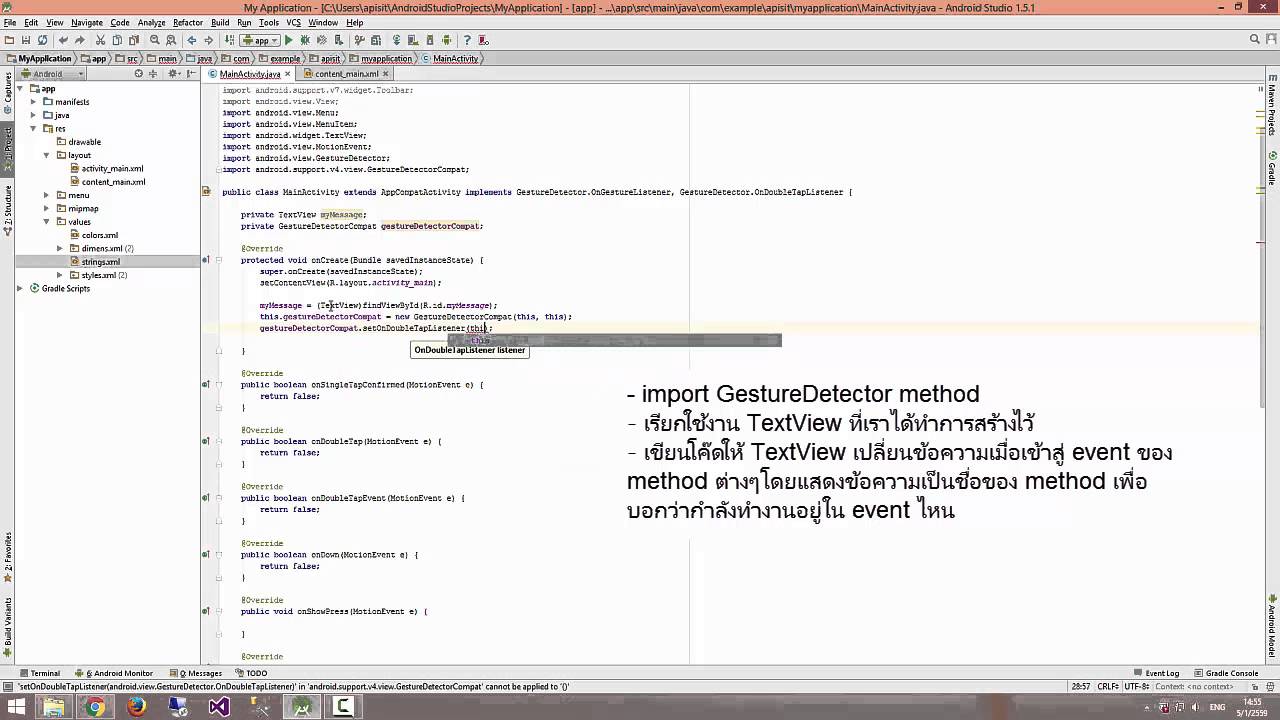Expand the menu folder
The width and height of the screenshot is (1280, 720).
46,195
